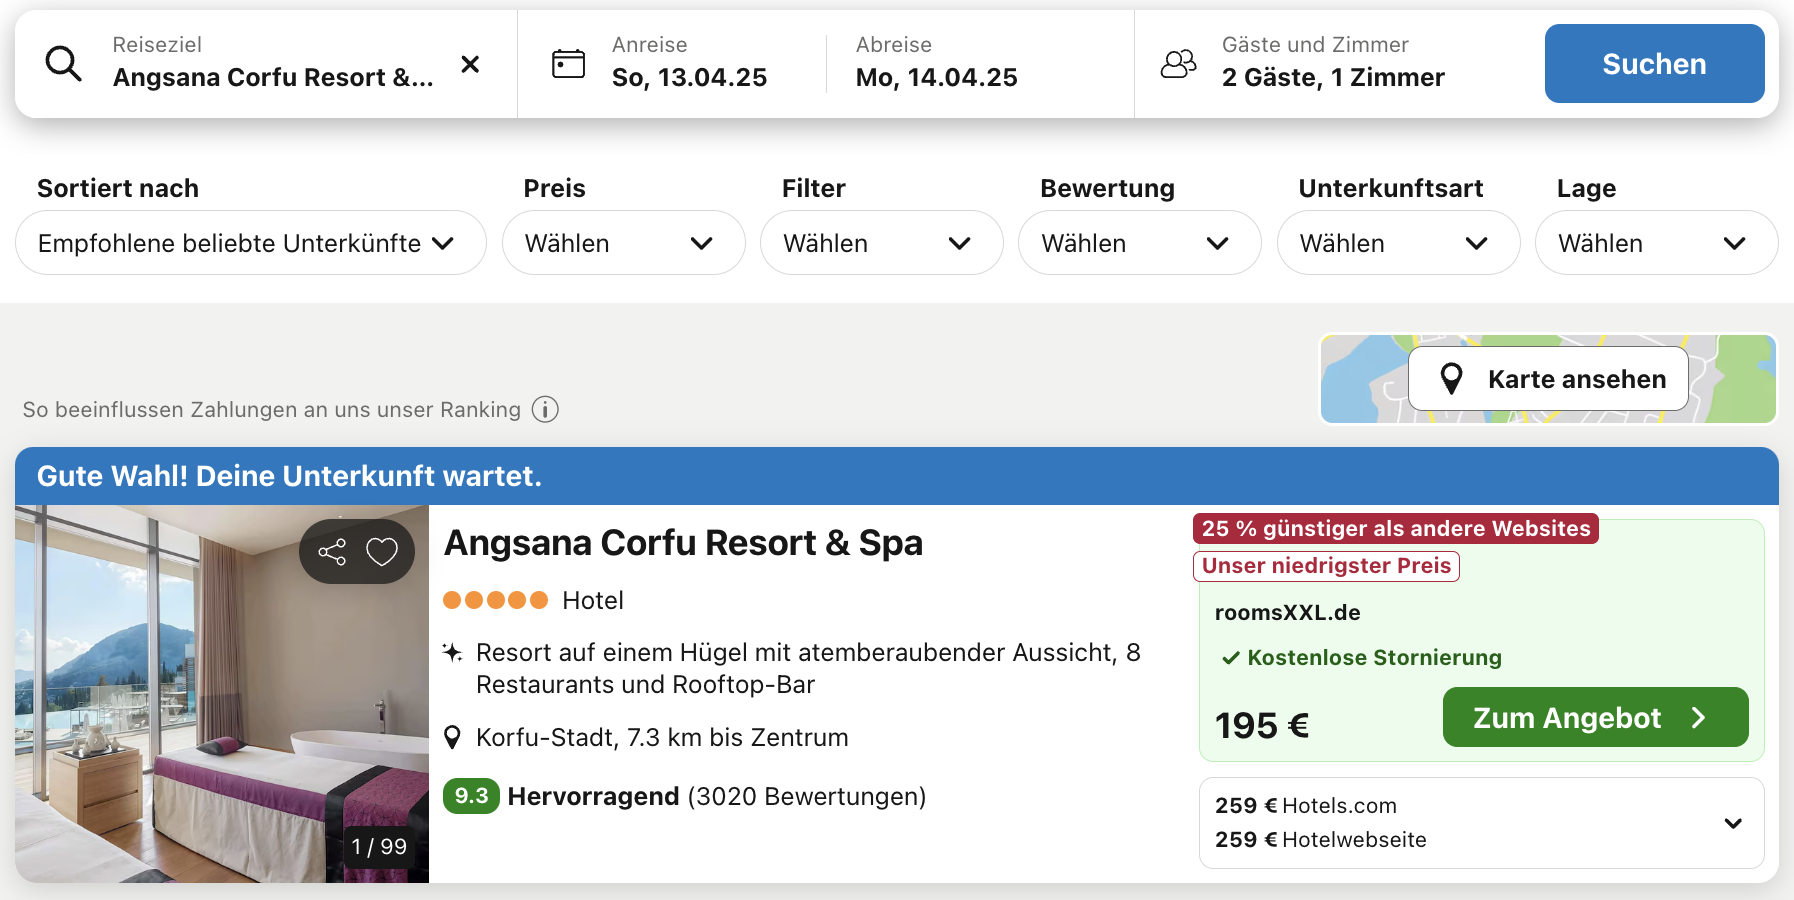The height and width of the screenshot is (900, 1794).
Task: Select the Abreise date Mo, 14.04.25
Action: [x=937, y=77]
